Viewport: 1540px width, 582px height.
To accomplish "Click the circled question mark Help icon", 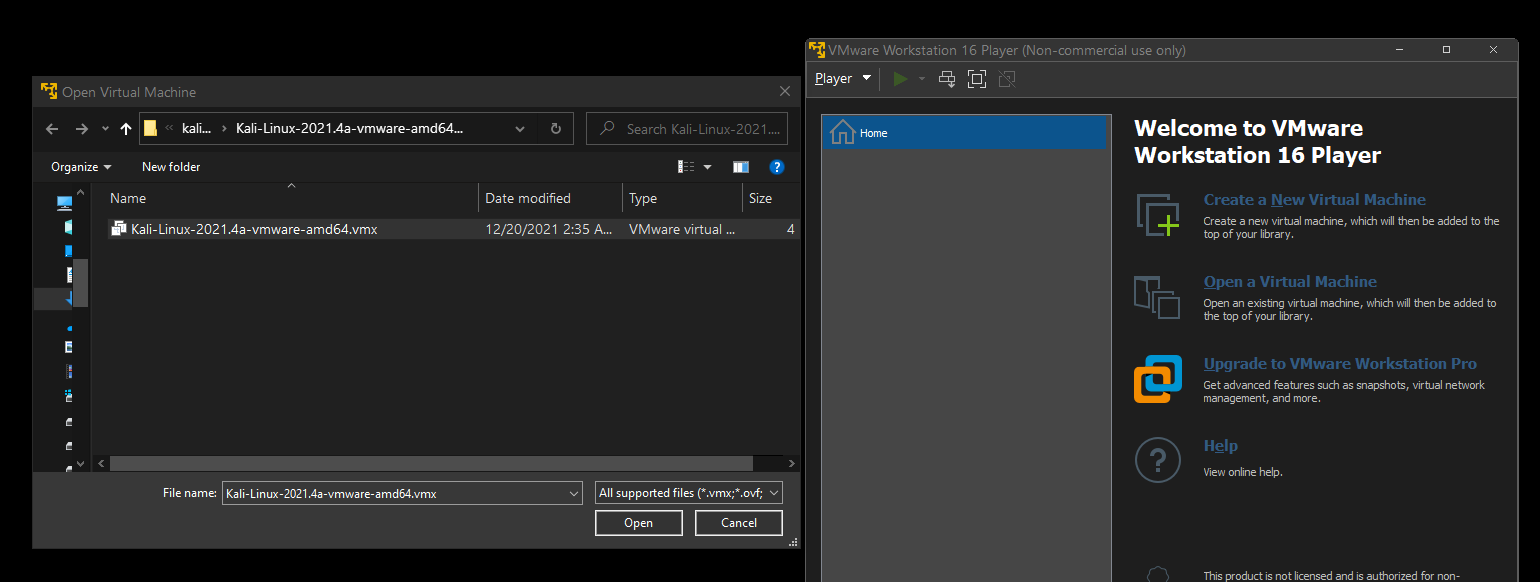I will pyautogui.click(x=1158, y=461).
